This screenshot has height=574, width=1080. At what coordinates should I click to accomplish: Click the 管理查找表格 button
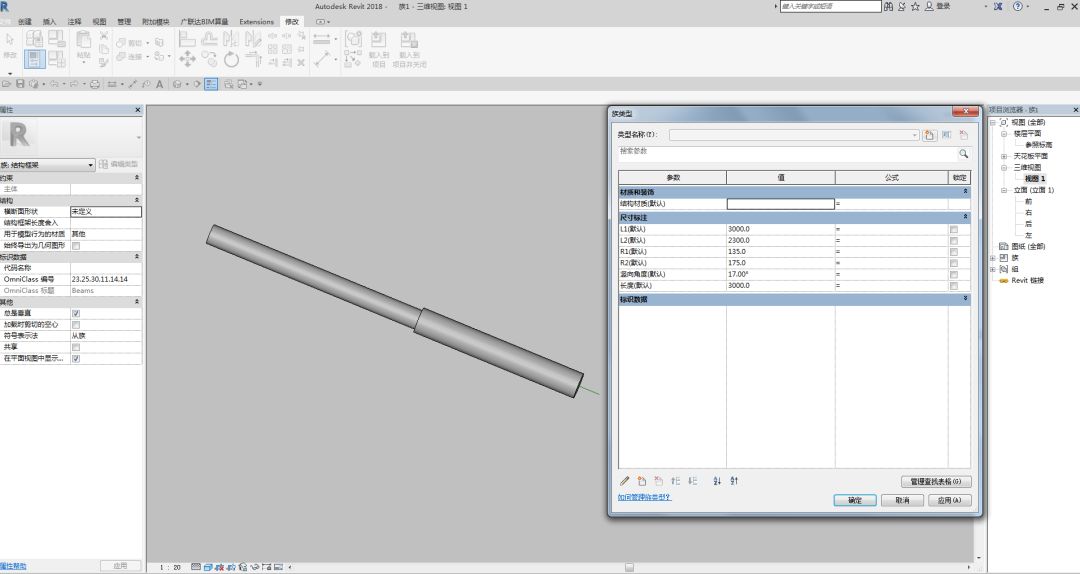(936, 482)
